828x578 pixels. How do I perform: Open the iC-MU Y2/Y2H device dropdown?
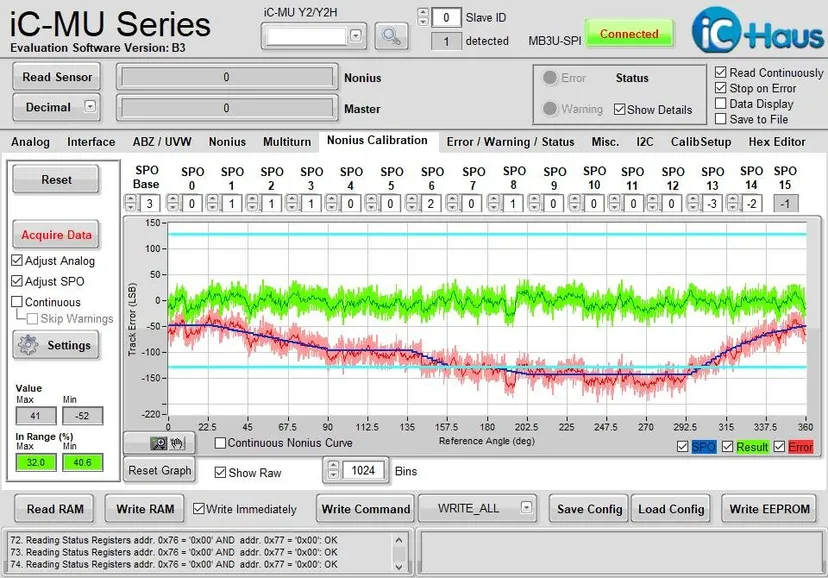click(355, 36)
